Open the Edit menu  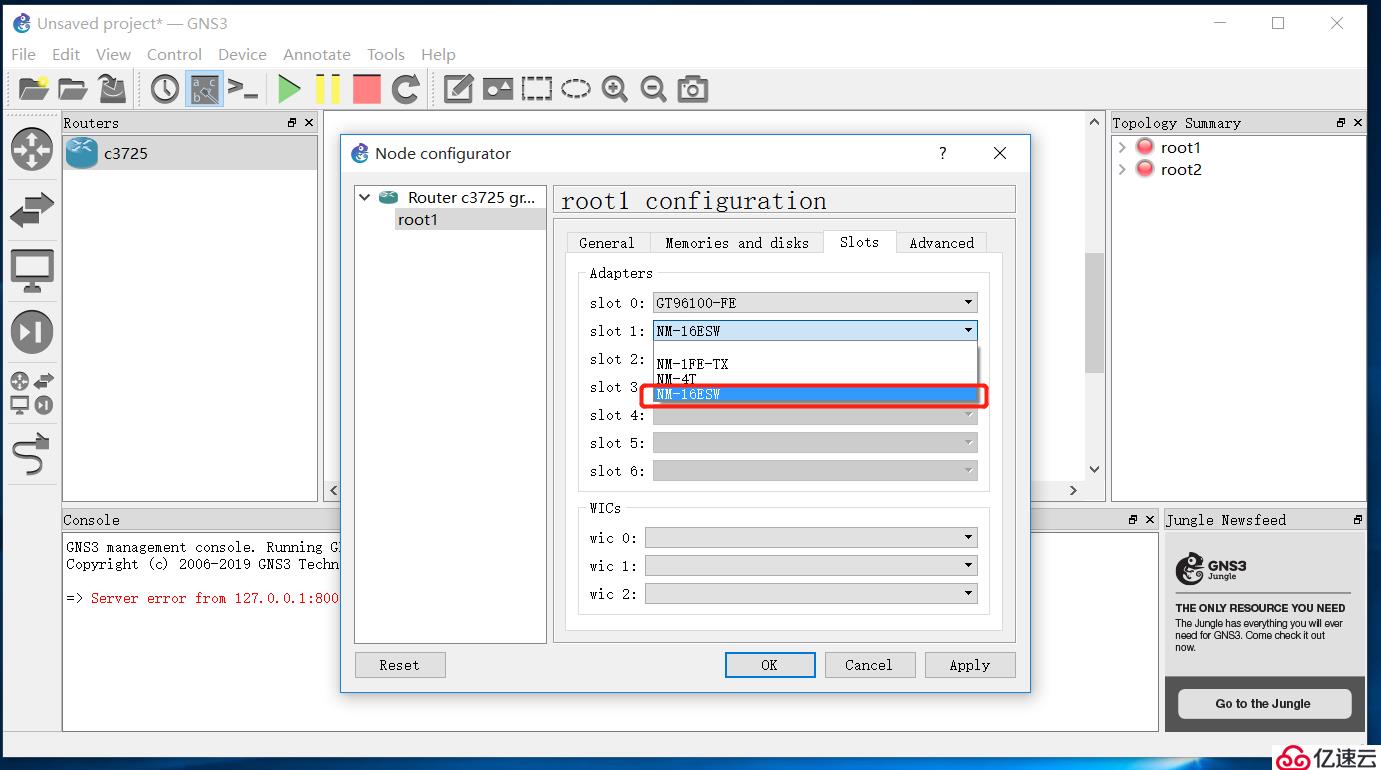pos(66,54)
